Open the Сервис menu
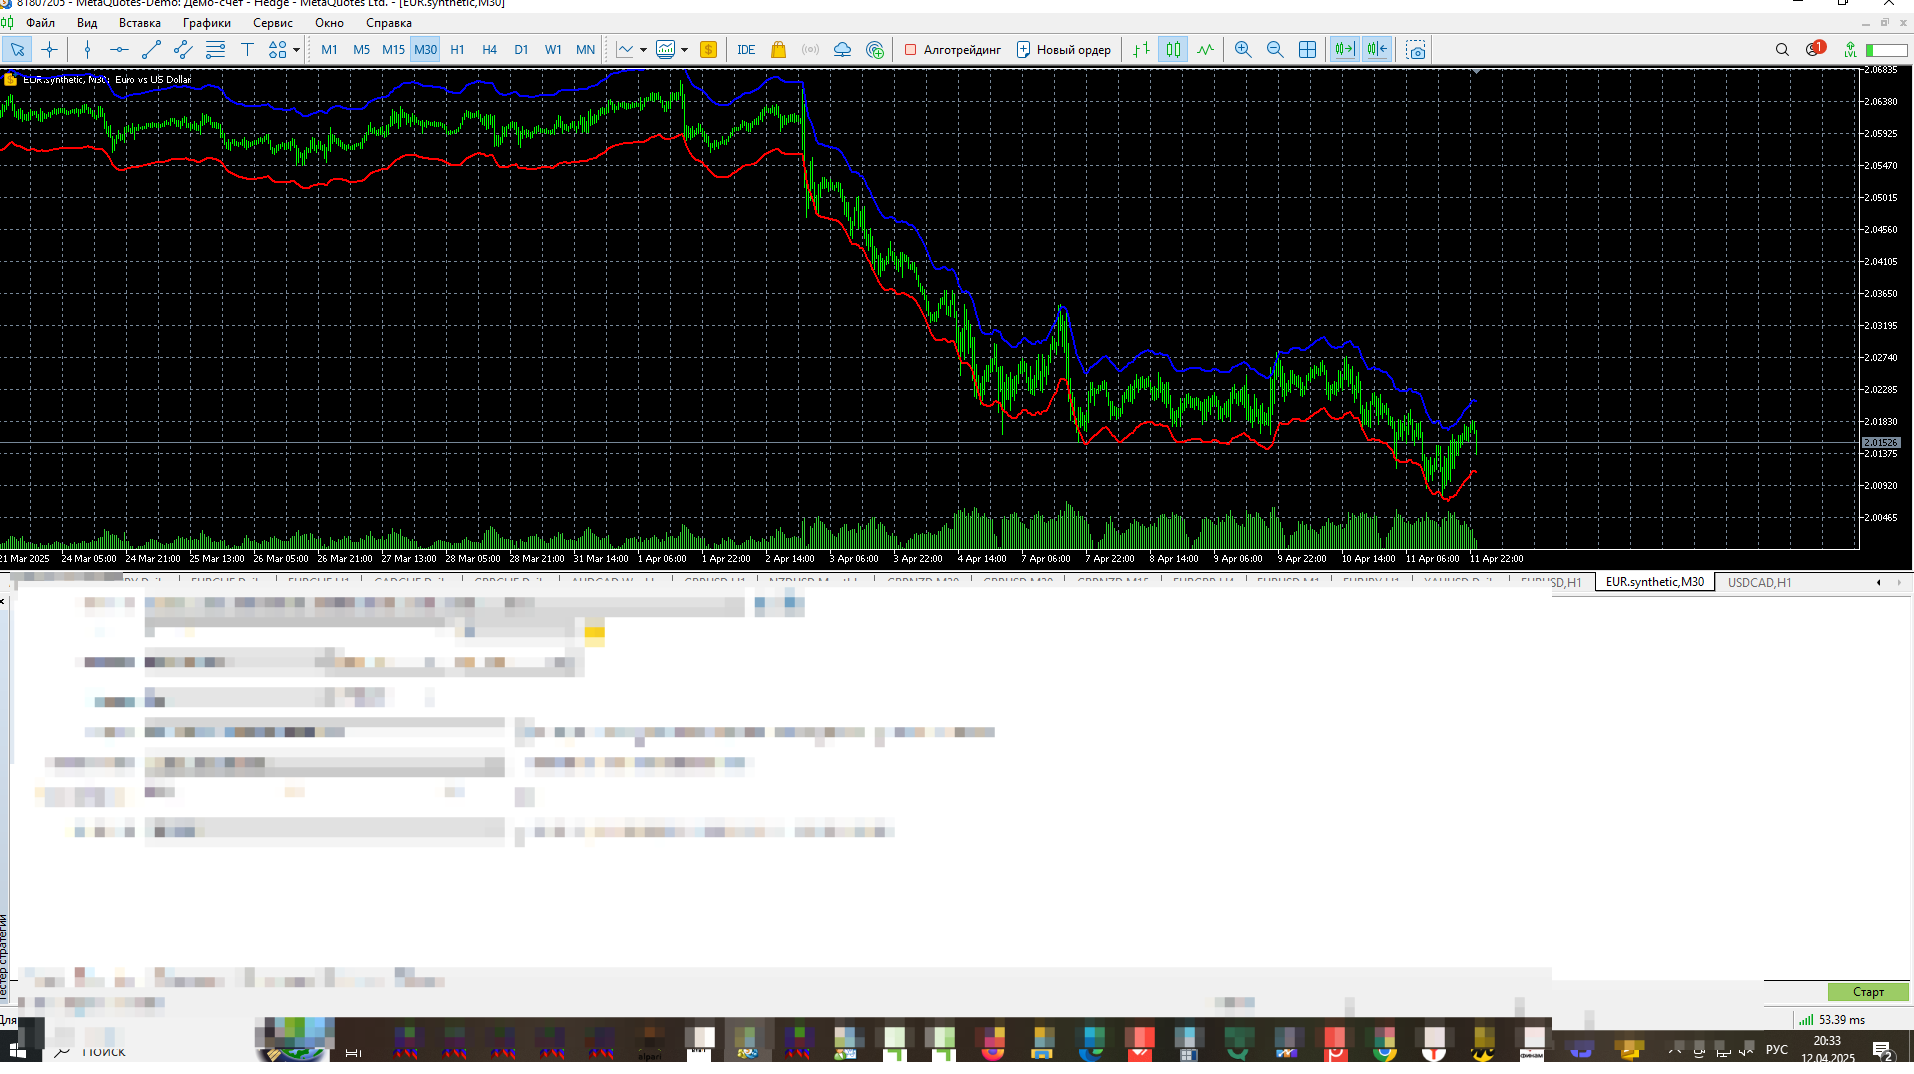Screen dimensions: 1914x1074 click(272, 22)
